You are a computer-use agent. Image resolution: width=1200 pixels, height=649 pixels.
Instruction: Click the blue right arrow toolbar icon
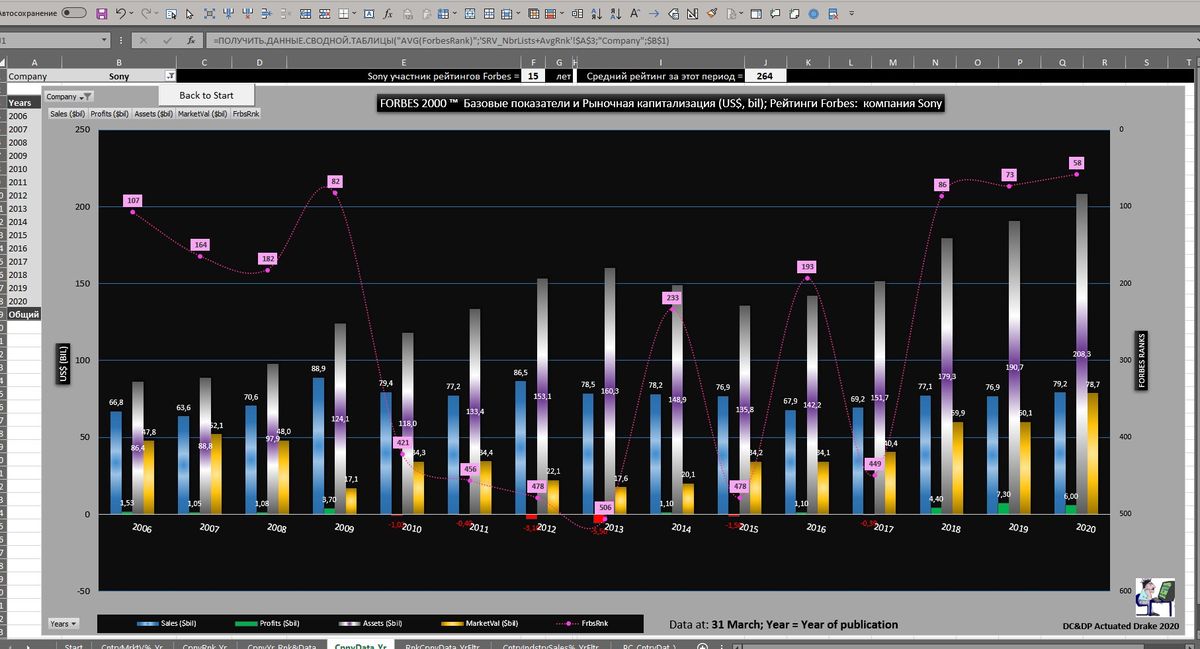point(654,14)
